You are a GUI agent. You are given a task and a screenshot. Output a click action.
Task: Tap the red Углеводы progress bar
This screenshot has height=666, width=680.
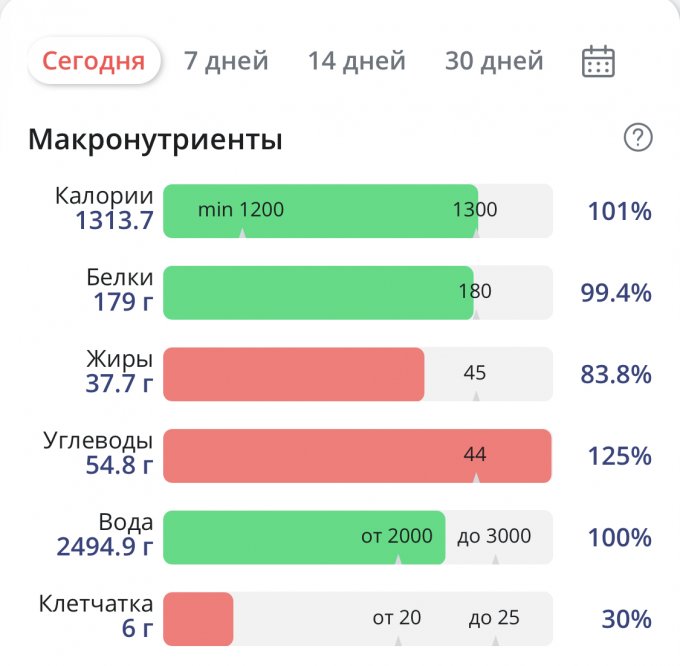357,456
